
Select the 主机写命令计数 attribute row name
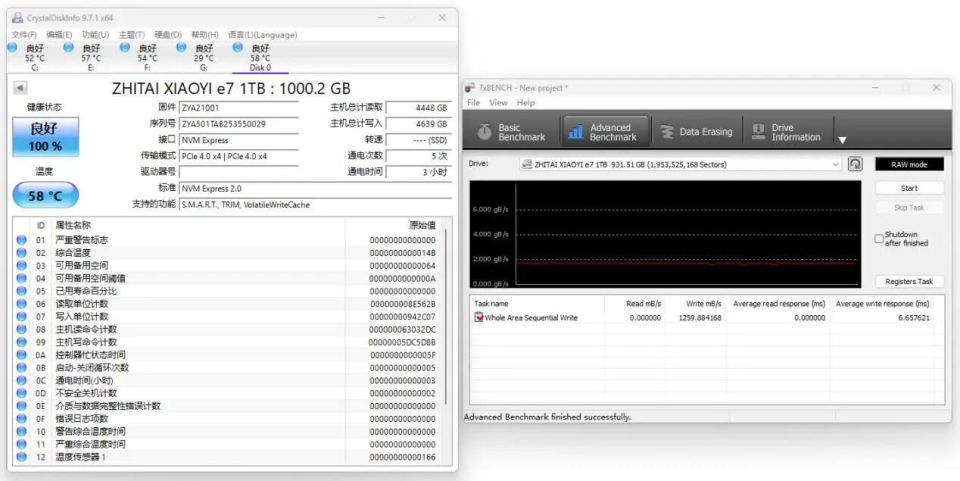coord(86,342)
